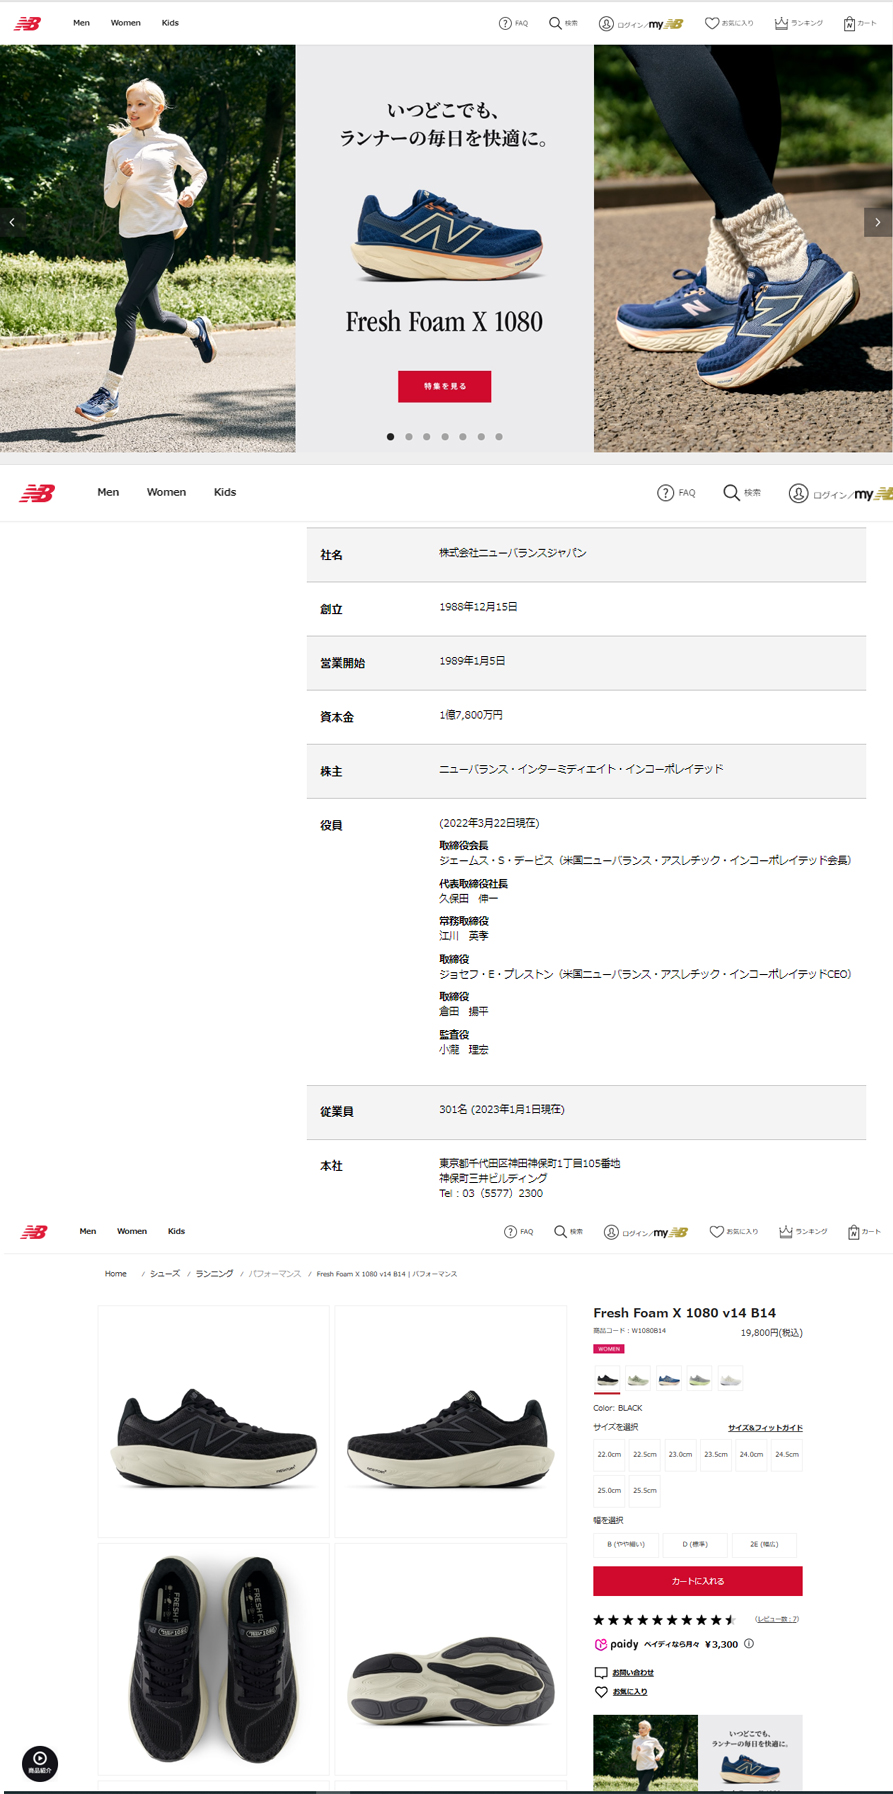Viewport: 893px width, 1794px height.
Task: Click the paidy info circle icon
Action: pyautogui.click(x=749, y=1643)
